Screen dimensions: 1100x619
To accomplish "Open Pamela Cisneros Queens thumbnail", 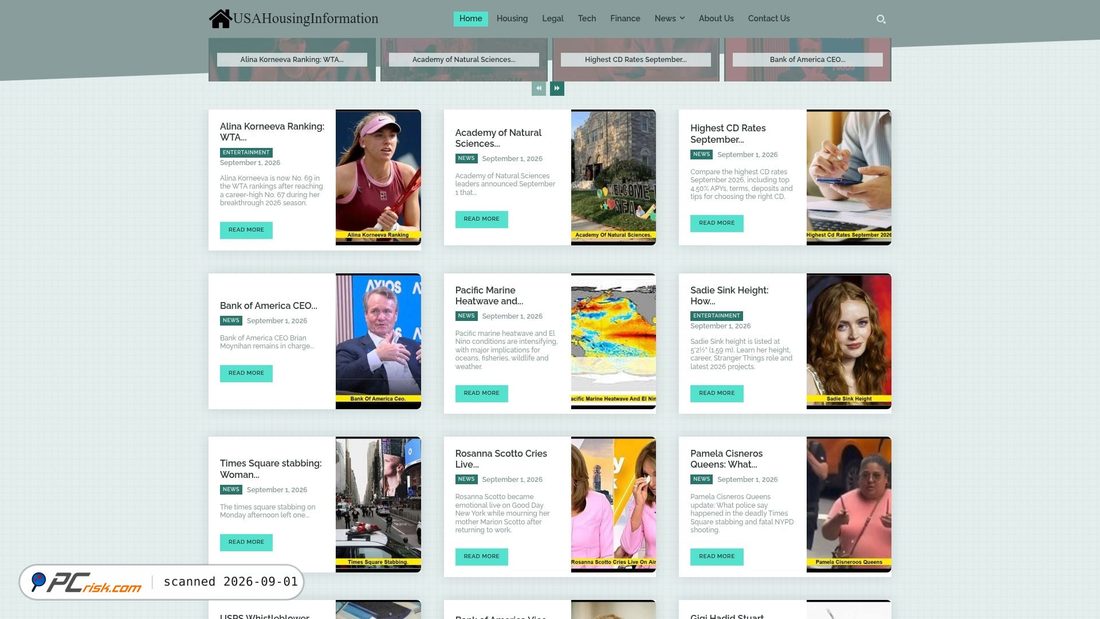I will (x=849, y=505).
